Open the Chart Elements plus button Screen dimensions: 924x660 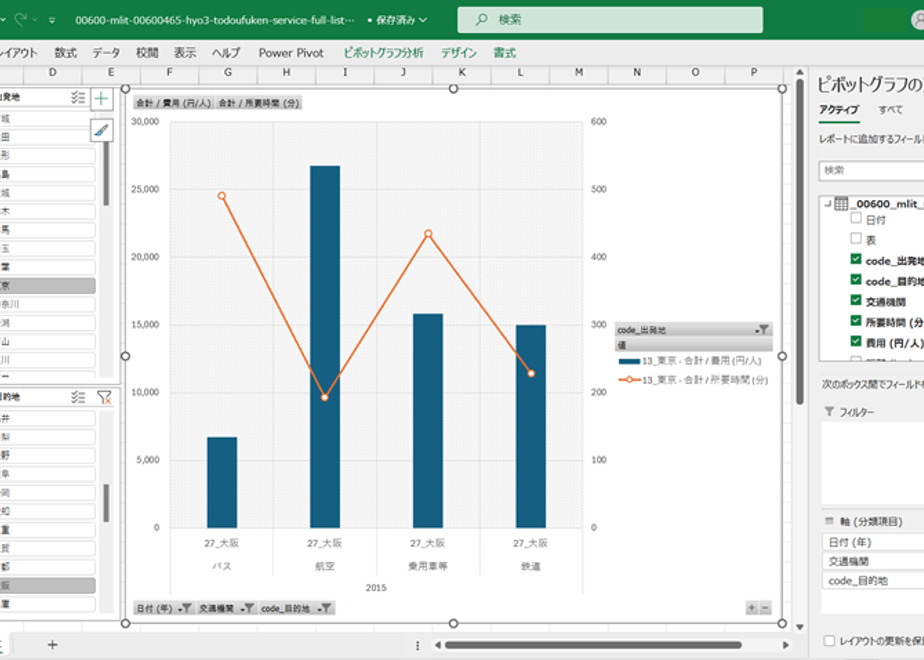(101, 98)
